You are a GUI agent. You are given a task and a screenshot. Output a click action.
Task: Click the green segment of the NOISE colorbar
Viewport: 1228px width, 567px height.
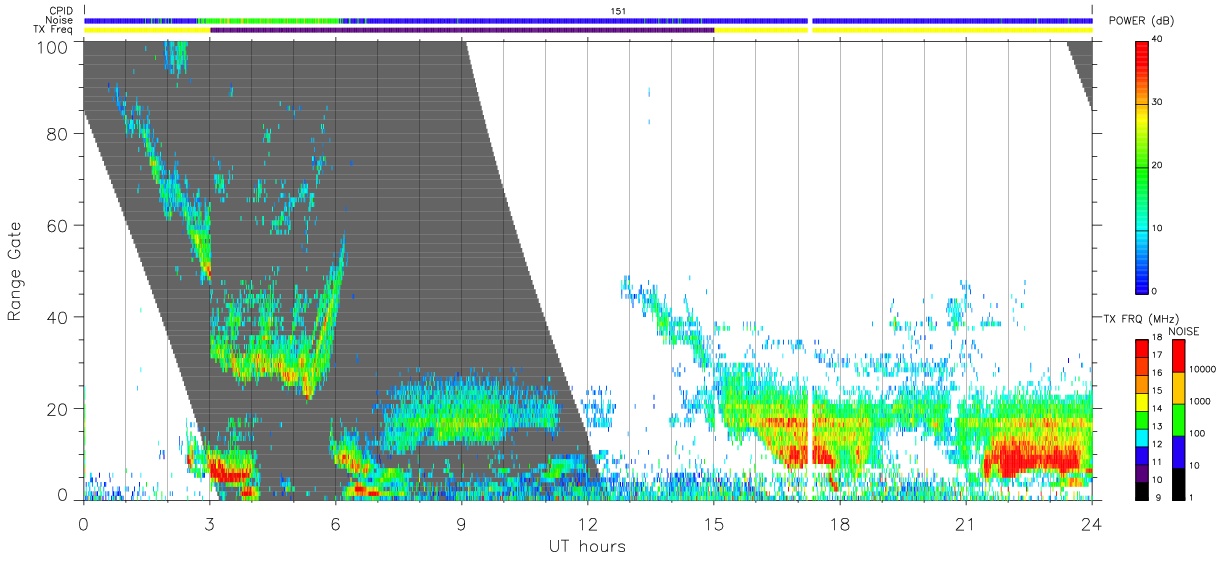click(1180, 420)
